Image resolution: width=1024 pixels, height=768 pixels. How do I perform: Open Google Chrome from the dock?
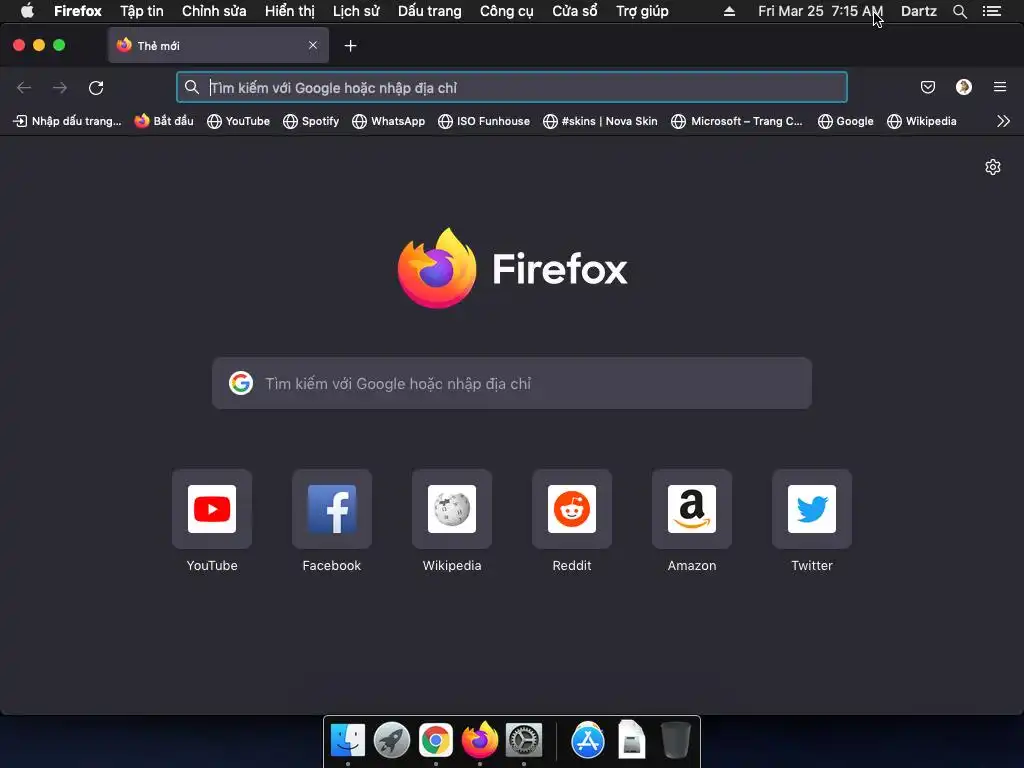point(436,740)
